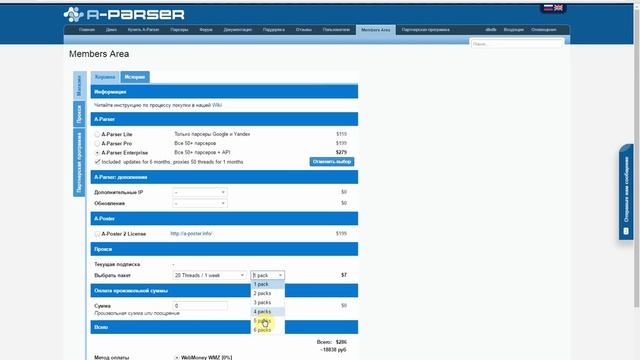Switch language with the Russian flag
This screenshot has height=360, width=640.
548,7
